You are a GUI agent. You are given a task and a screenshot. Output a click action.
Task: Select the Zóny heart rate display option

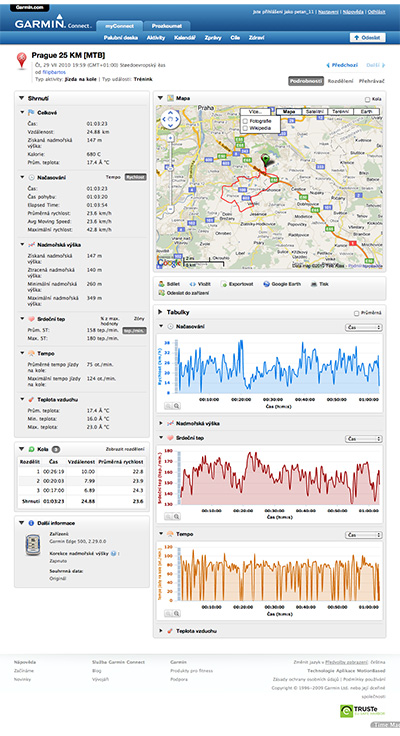pyautogui.click(x=139, y=319)
